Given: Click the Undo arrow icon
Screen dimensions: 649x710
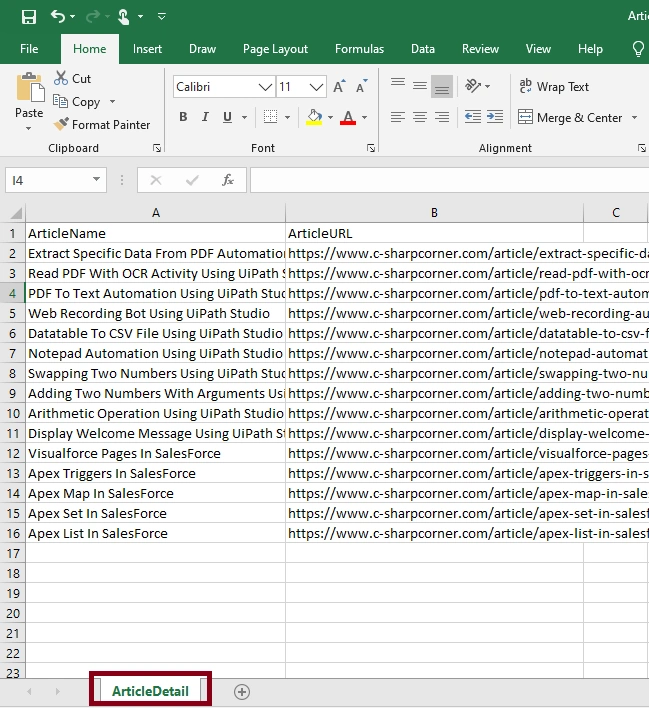Looking at the screenshot, I should coord(58,17).
